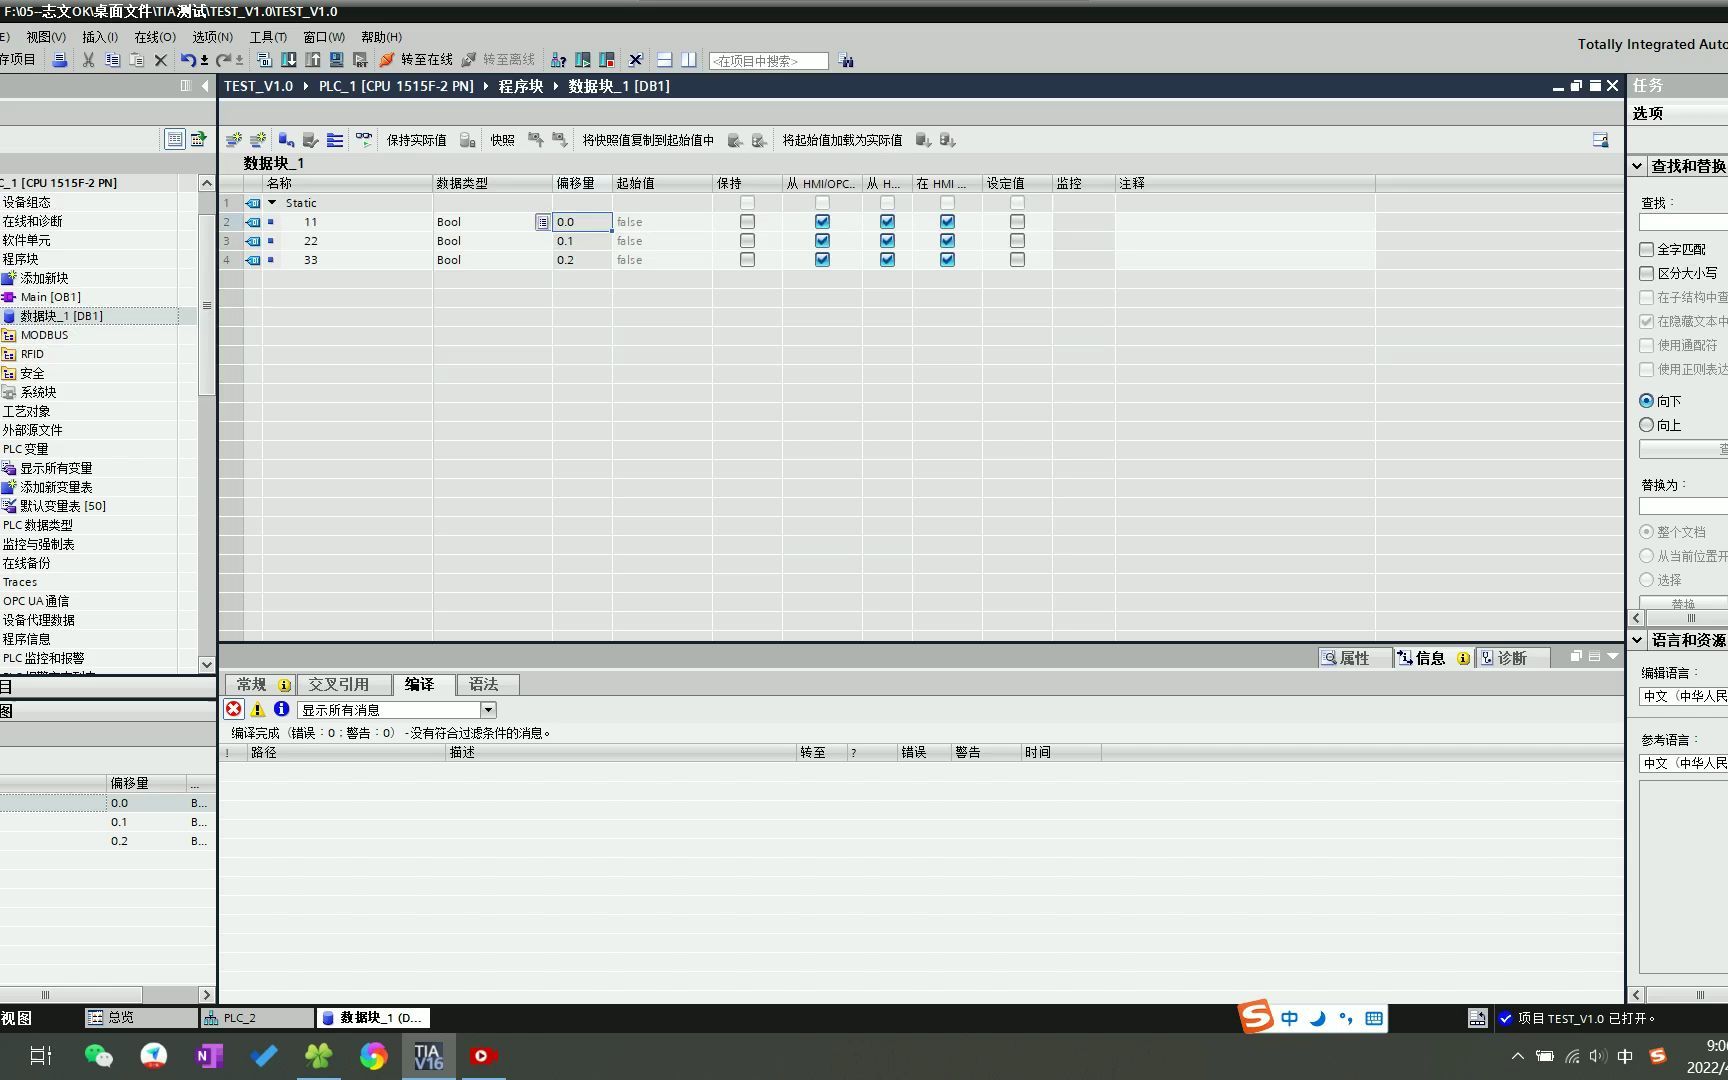This screenshot has width=1728, height=1080.
Task: Click the download to device icon
Action: point(289,60)
